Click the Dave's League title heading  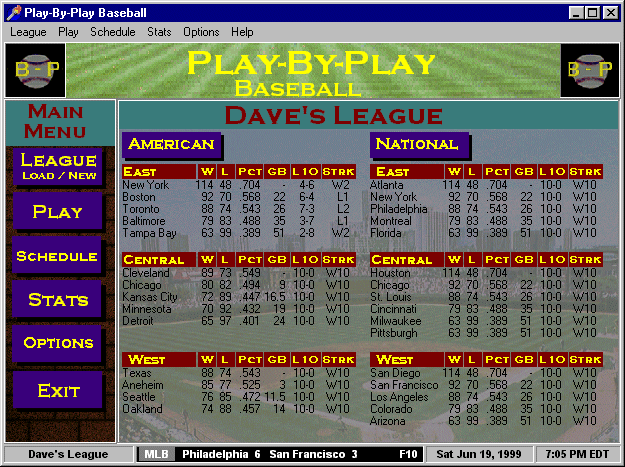334,115
